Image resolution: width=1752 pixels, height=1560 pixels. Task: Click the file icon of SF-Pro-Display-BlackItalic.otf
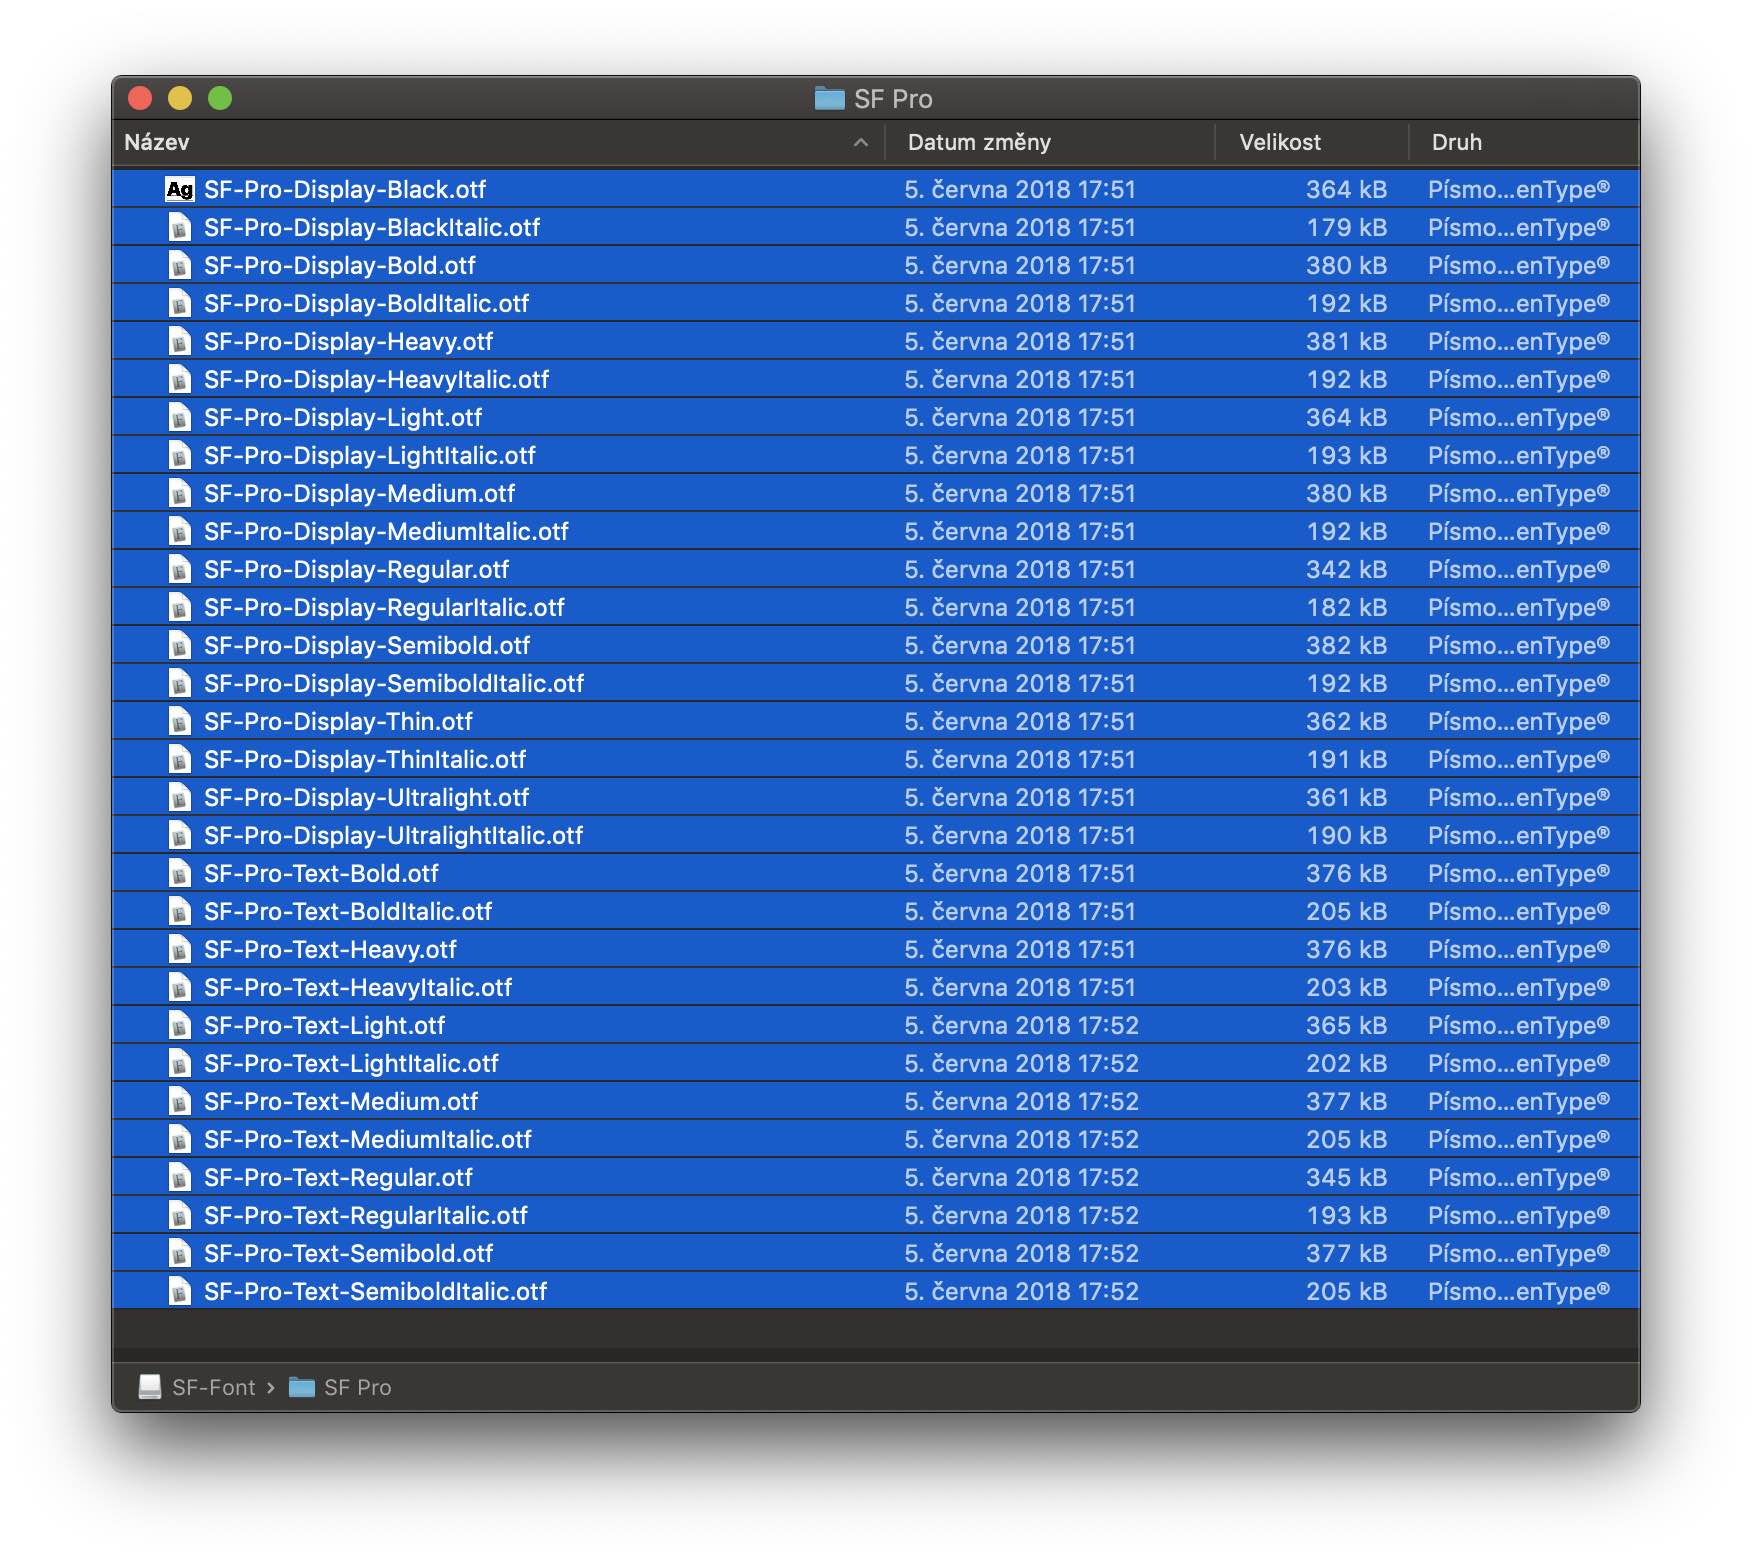[x=180, y=227]
